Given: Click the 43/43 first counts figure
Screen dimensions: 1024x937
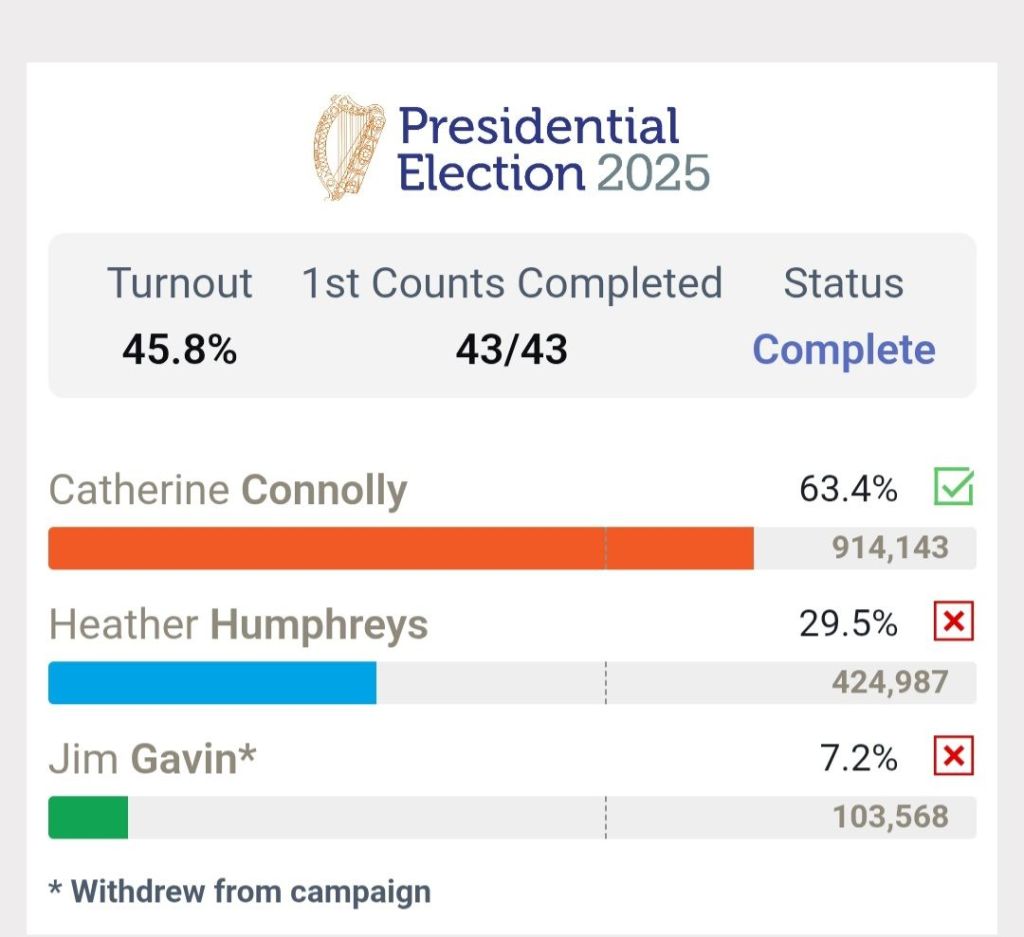Looking at the screenshot, I should [512, 350].
